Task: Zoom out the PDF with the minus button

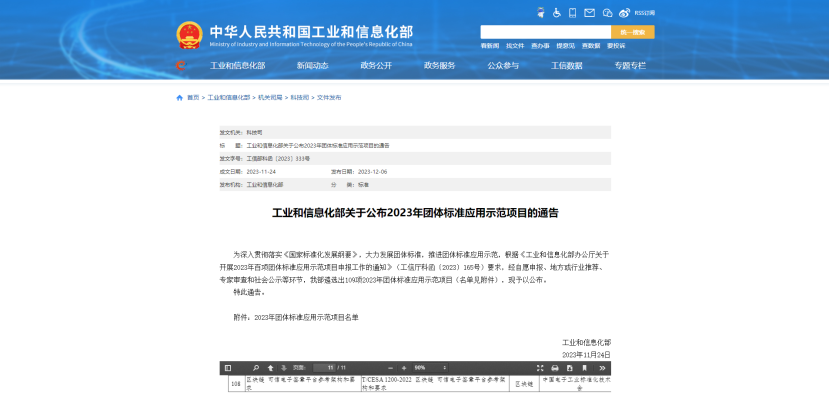Action: tap(391, 368)
